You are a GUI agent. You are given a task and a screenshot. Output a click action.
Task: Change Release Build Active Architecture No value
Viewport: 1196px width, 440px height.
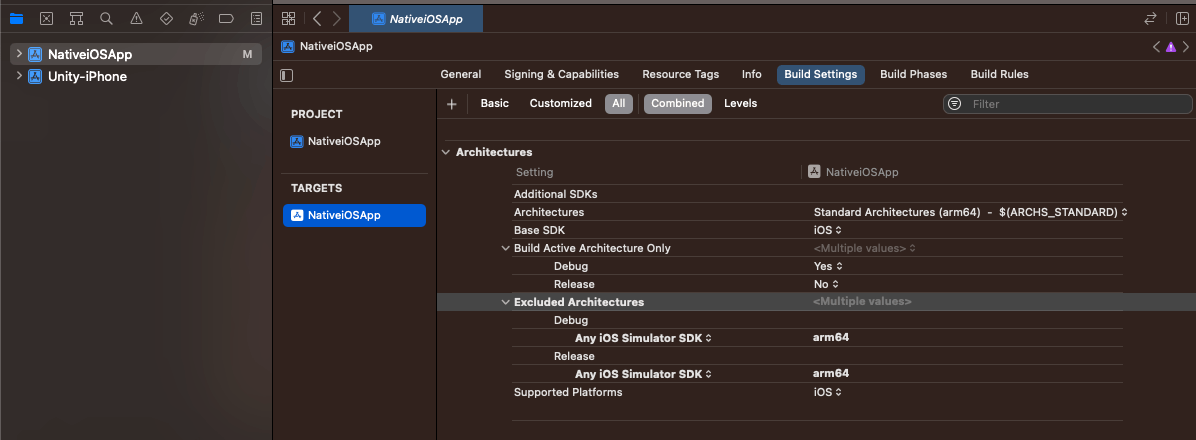pos(826,284)
